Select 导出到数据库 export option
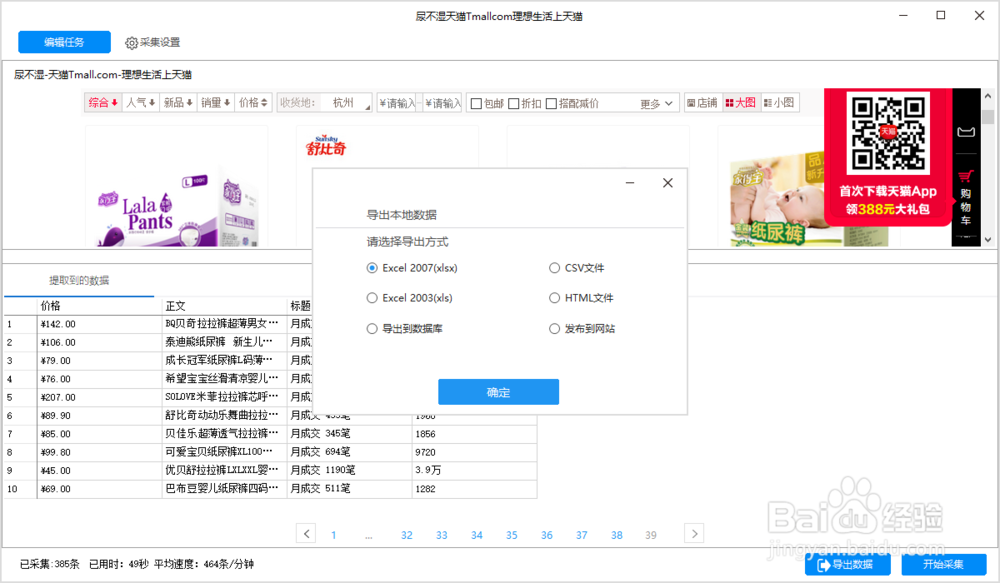 coord(404,328)
